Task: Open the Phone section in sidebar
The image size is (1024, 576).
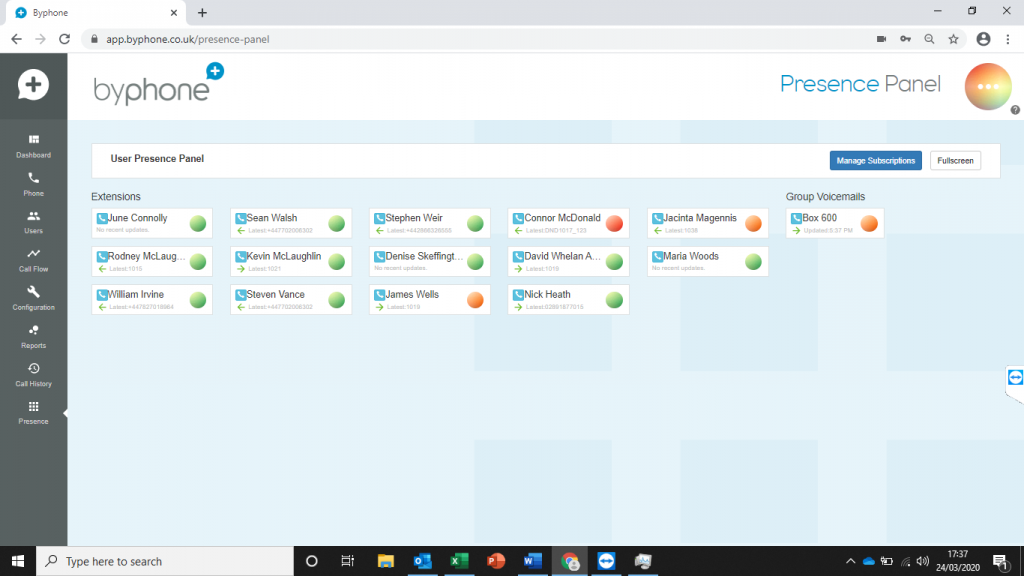Action: pyautogui.click(x=33, y=184)
